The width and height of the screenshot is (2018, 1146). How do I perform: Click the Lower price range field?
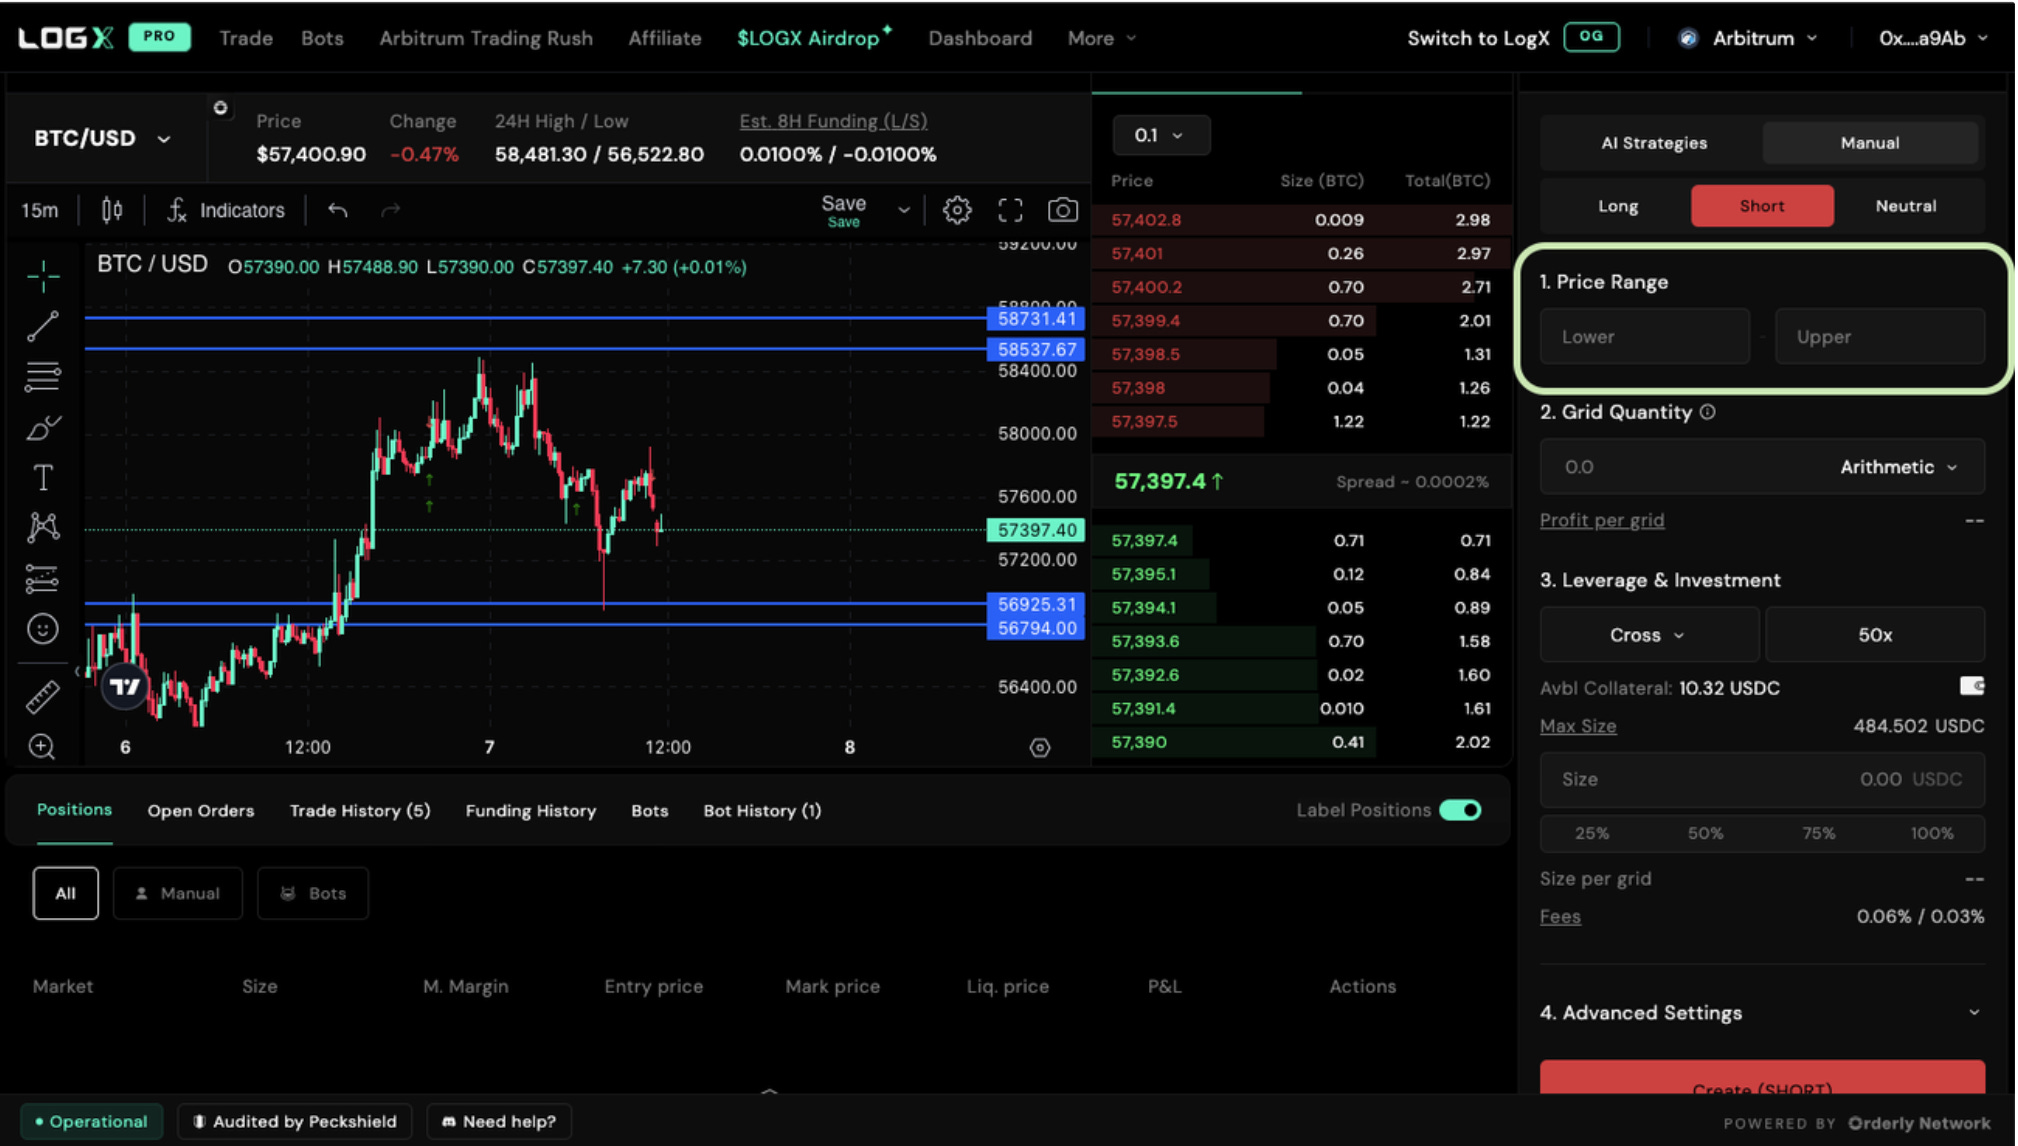[x=1645, y=336]
